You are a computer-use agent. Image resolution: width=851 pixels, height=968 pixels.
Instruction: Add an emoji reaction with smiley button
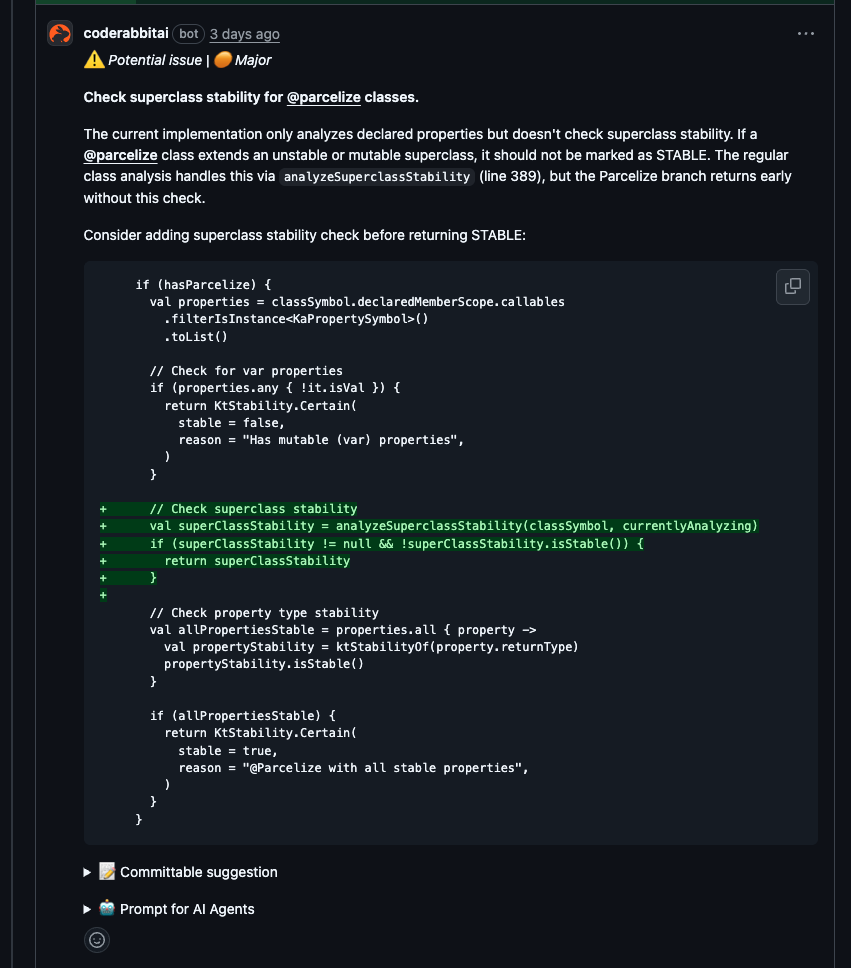[97, 940]
